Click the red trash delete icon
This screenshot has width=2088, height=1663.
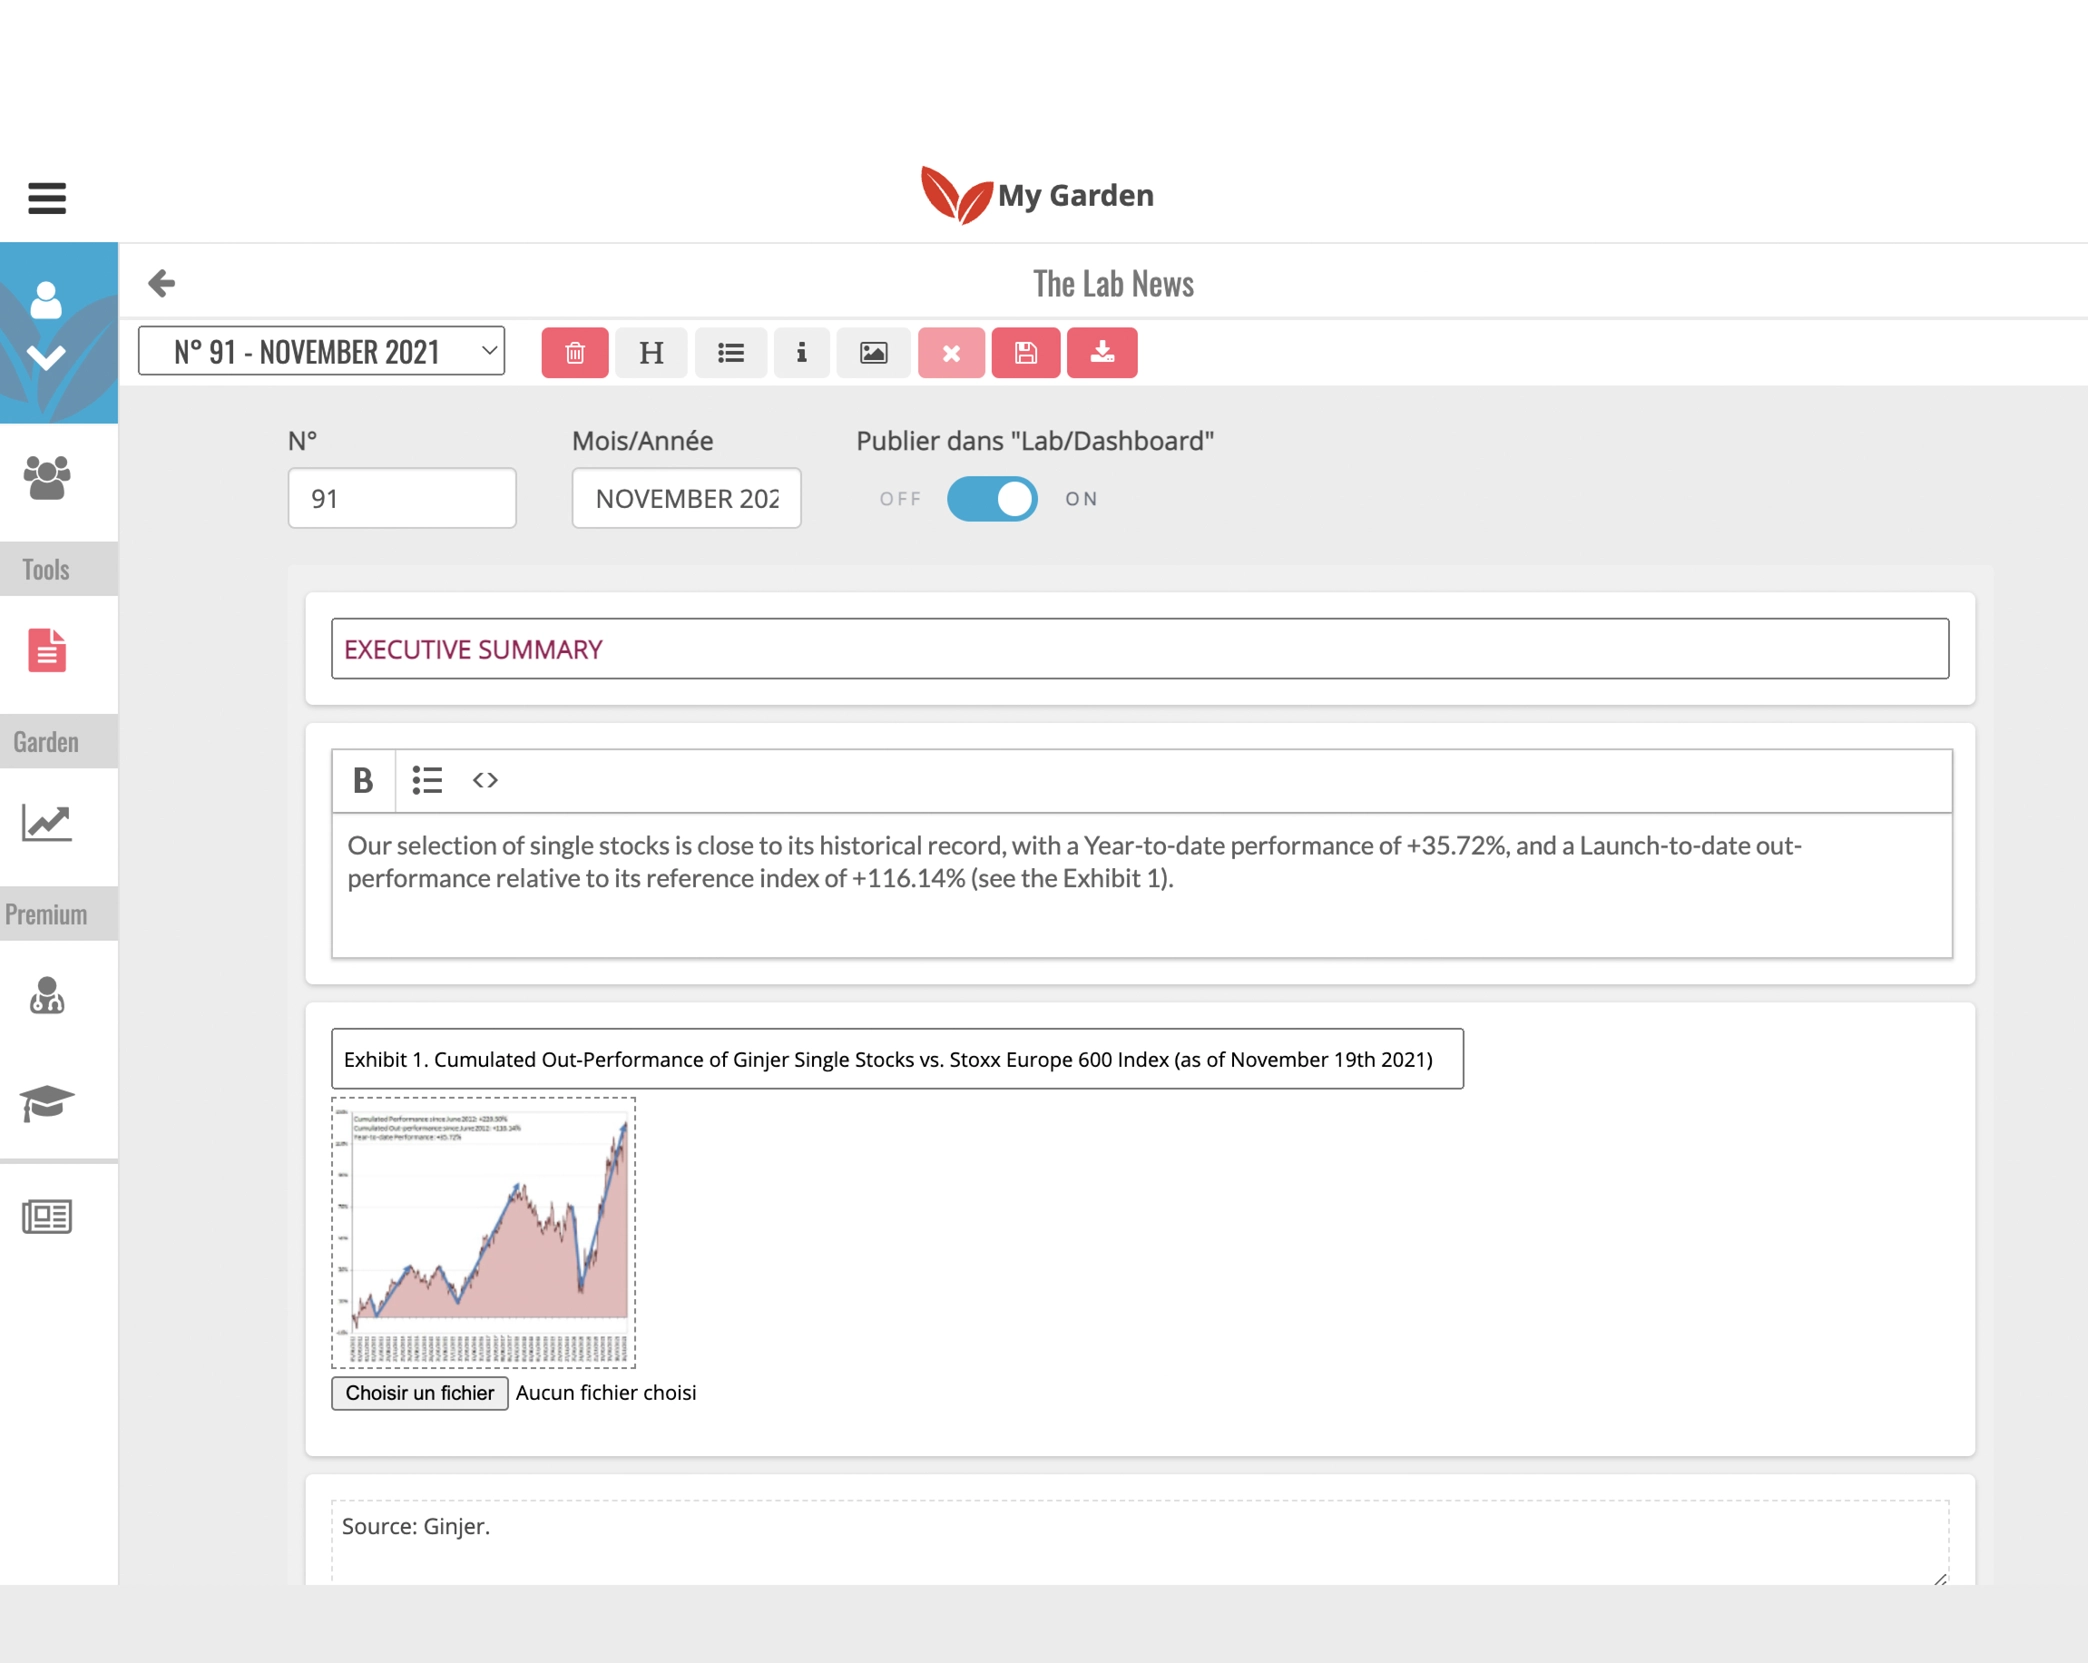[574, 353]
